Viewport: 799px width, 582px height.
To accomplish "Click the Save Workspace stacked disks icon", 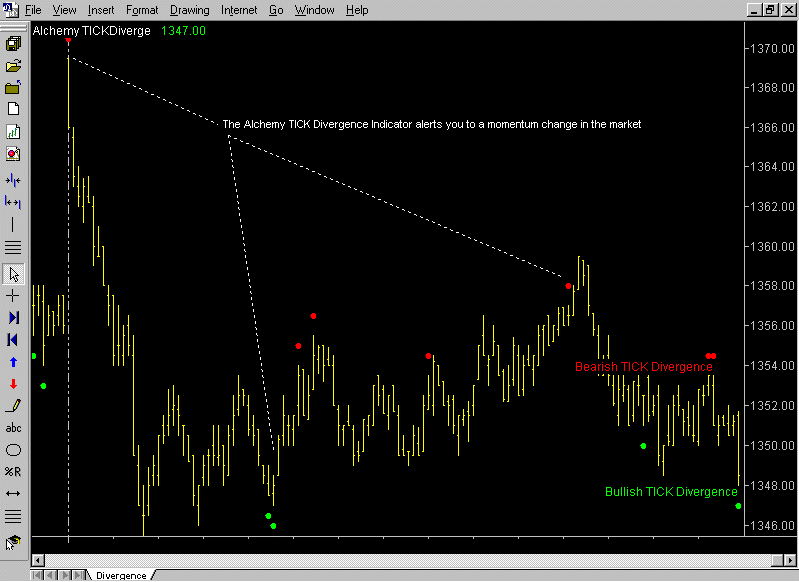I will [13, 43].
